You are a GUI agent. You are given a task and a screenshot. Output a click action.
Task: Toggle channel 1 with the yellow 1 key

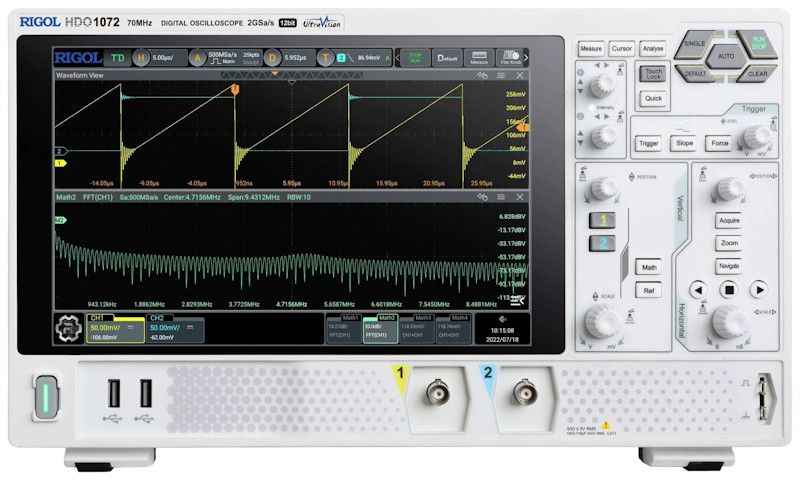[x=602, y=220]
